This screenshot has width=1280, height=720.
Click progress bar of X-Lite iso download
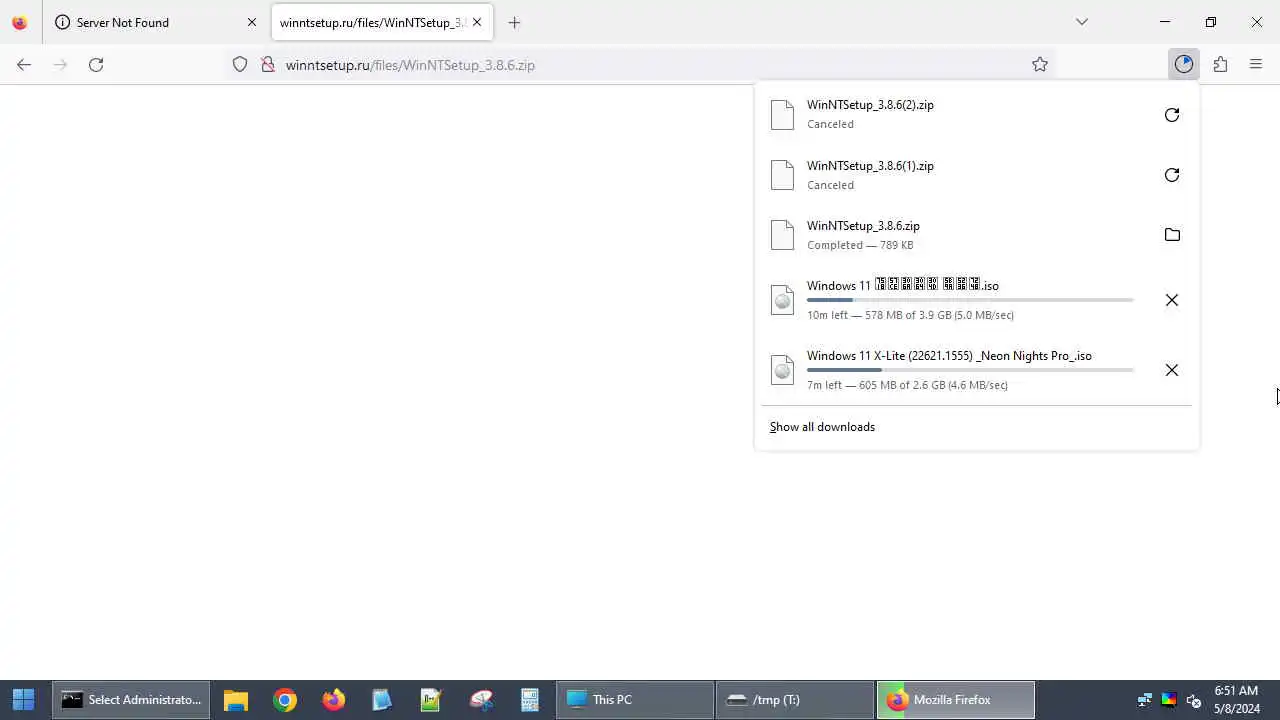[x=970, y=370]
